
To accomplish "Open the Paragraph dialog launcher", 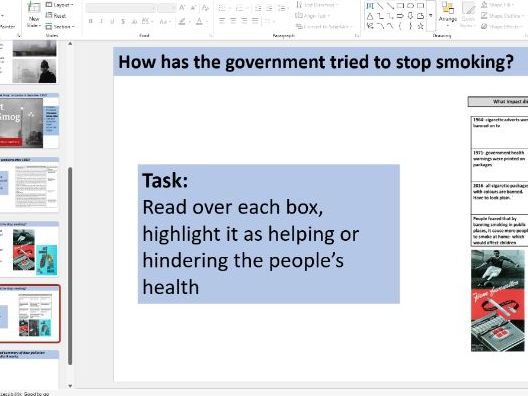I will (x=357, y=35).
